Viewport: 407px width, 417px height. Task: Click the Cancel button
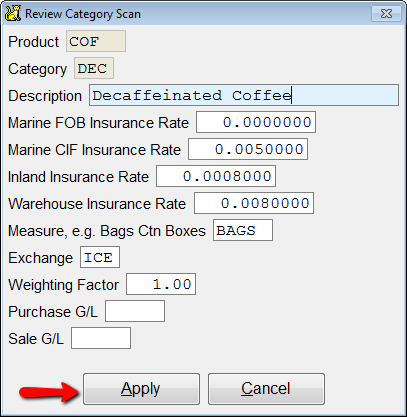(x=266, y=389)
